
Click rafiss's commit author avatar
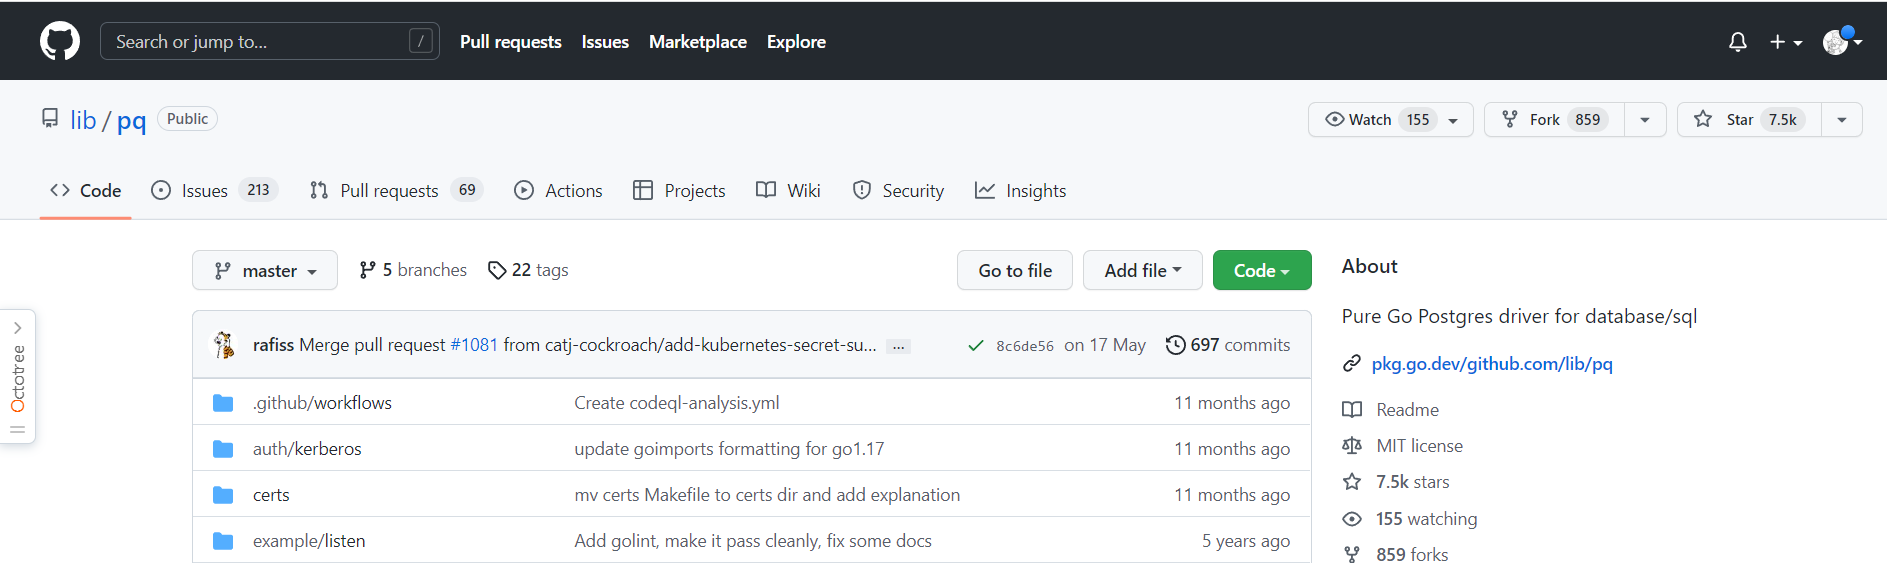(224, 345)
